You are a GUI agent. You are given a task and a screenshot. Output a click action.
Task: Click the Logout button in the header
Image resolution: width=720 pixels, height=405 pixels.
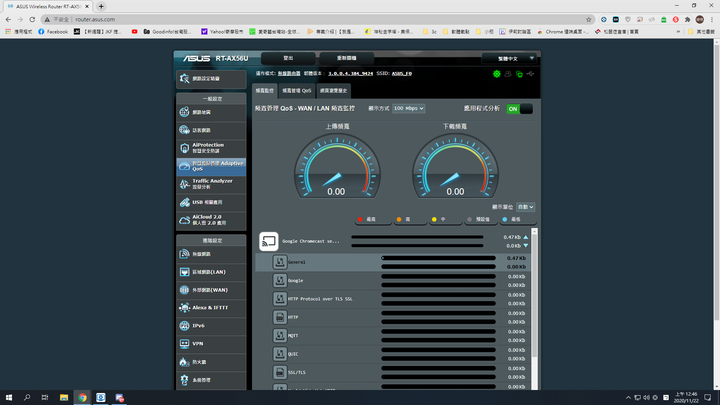[x=288, y=58]
